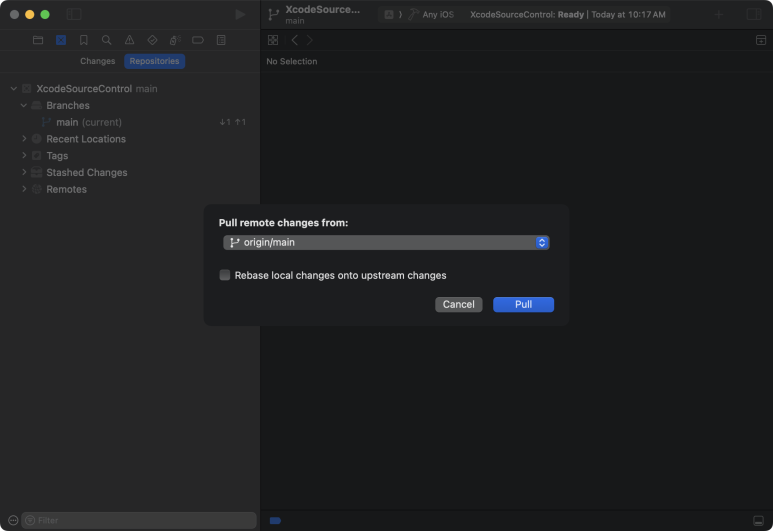This screenshot has height=531, width=773.
Task: Open the Breakpoint navigator icon
Action: (x=198, y=40)
